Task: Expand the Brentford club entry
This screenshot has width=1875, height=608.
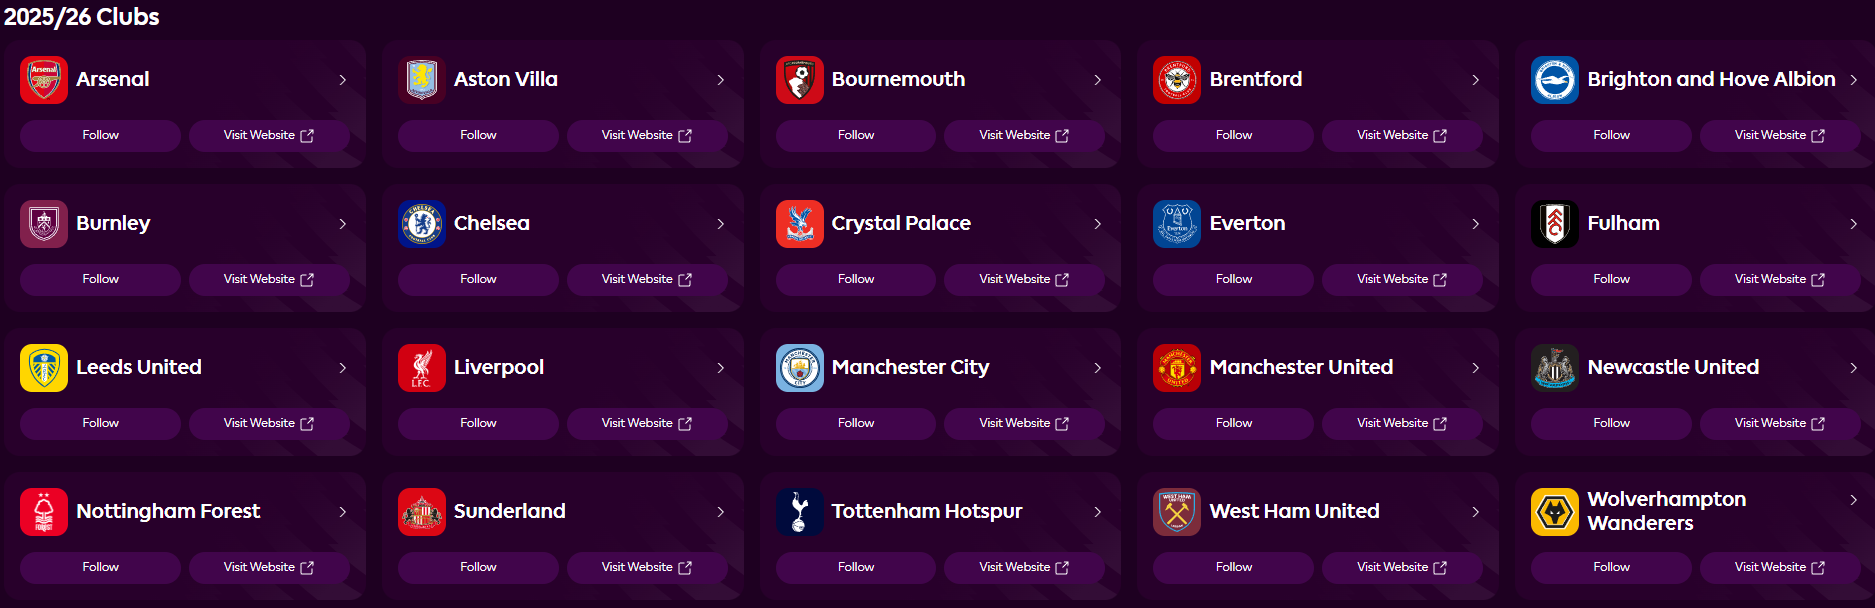Action: 1475,79
